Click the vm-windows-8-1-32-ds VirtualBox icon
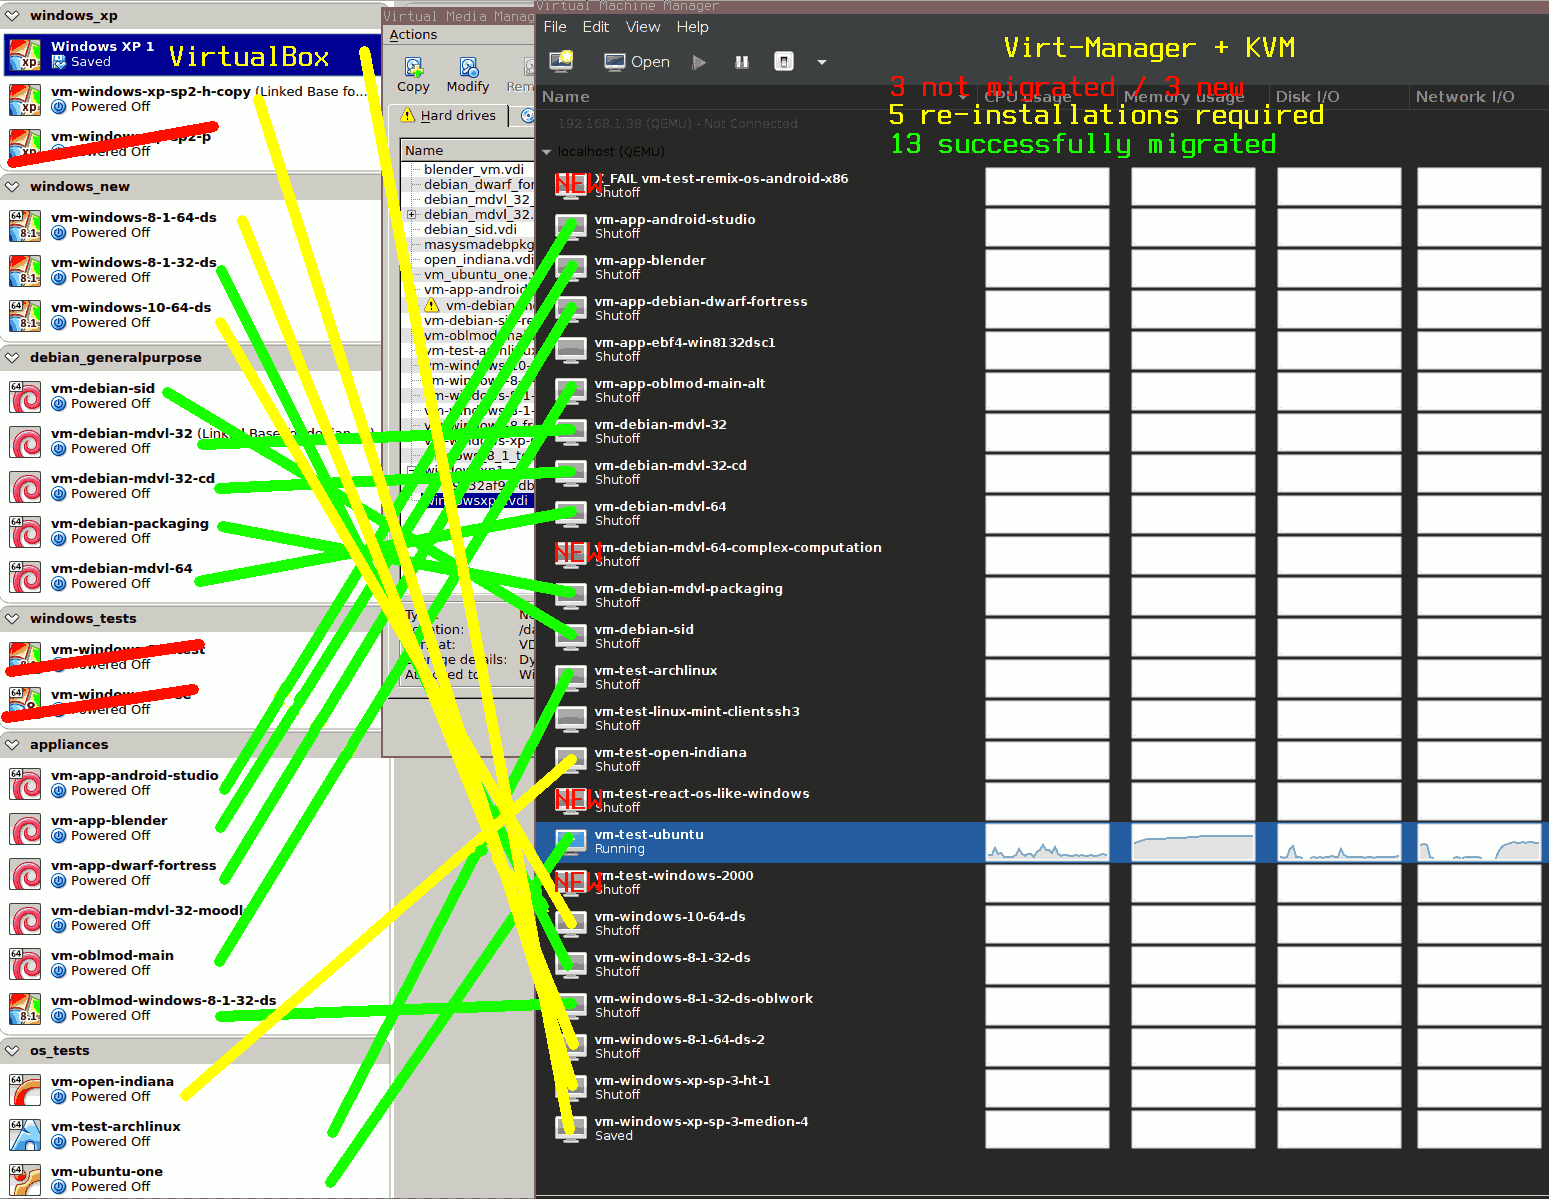 coord(25,270)
